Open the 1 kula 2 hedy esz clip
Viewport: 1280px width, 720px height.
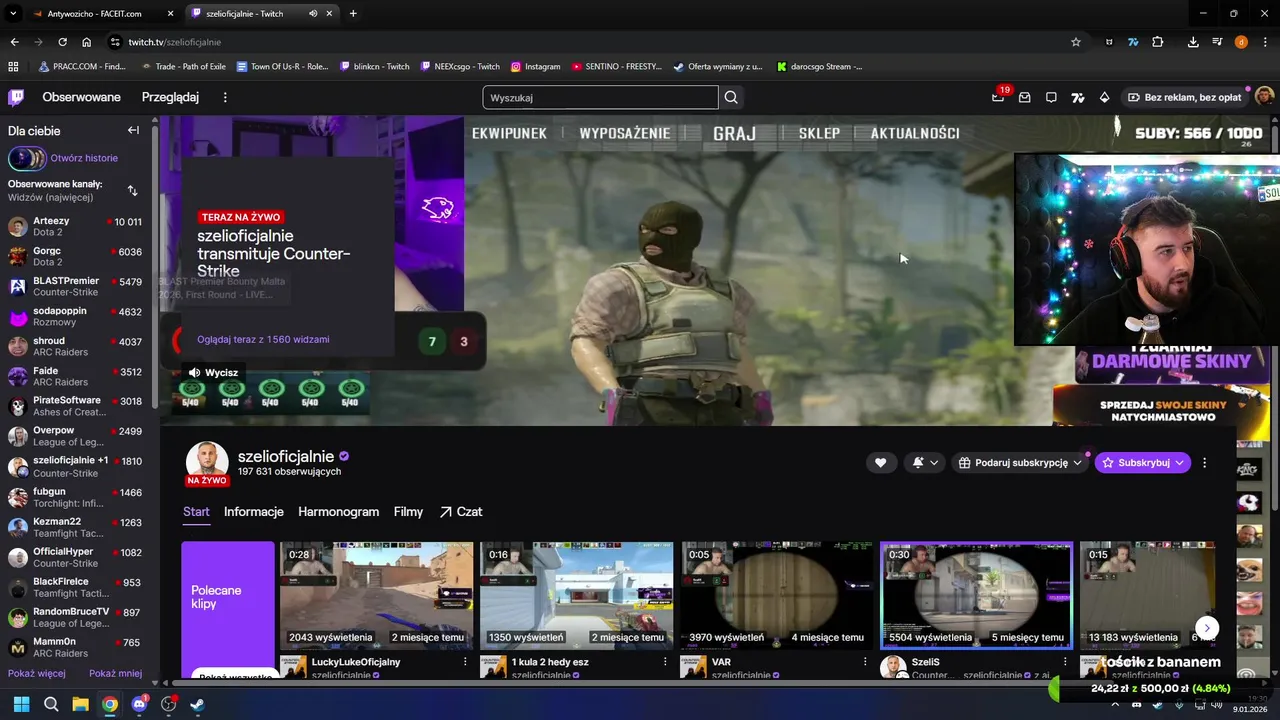pos(577,596)
